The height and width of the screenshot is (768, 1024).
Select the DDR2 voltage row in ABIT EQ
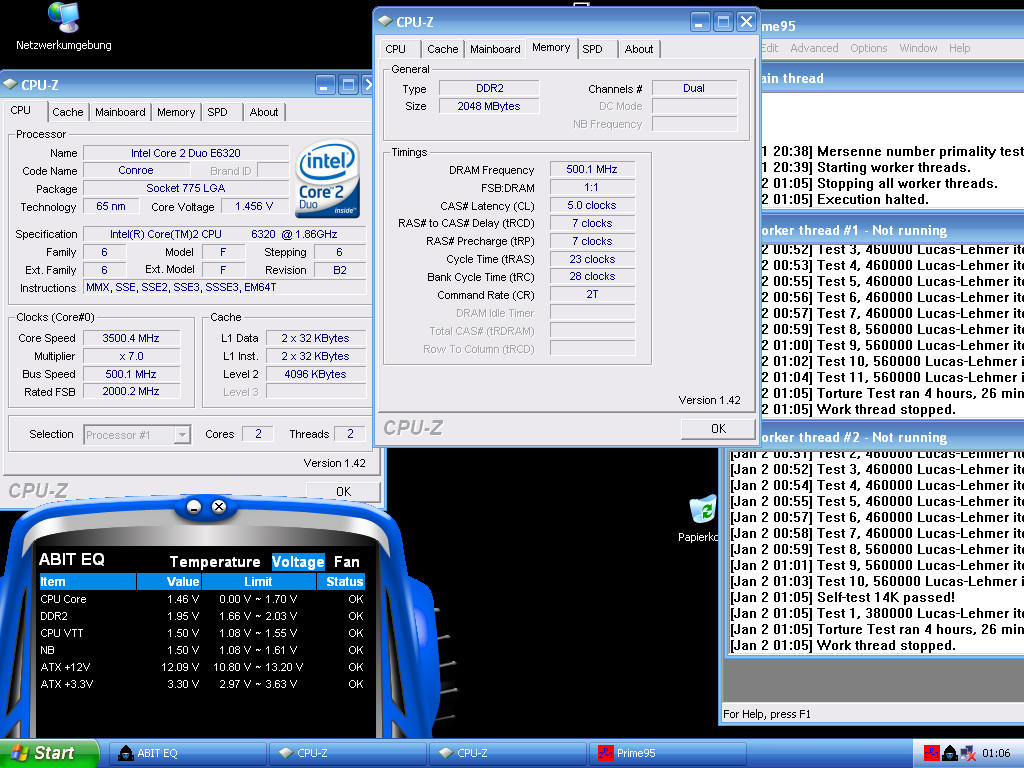202,616
